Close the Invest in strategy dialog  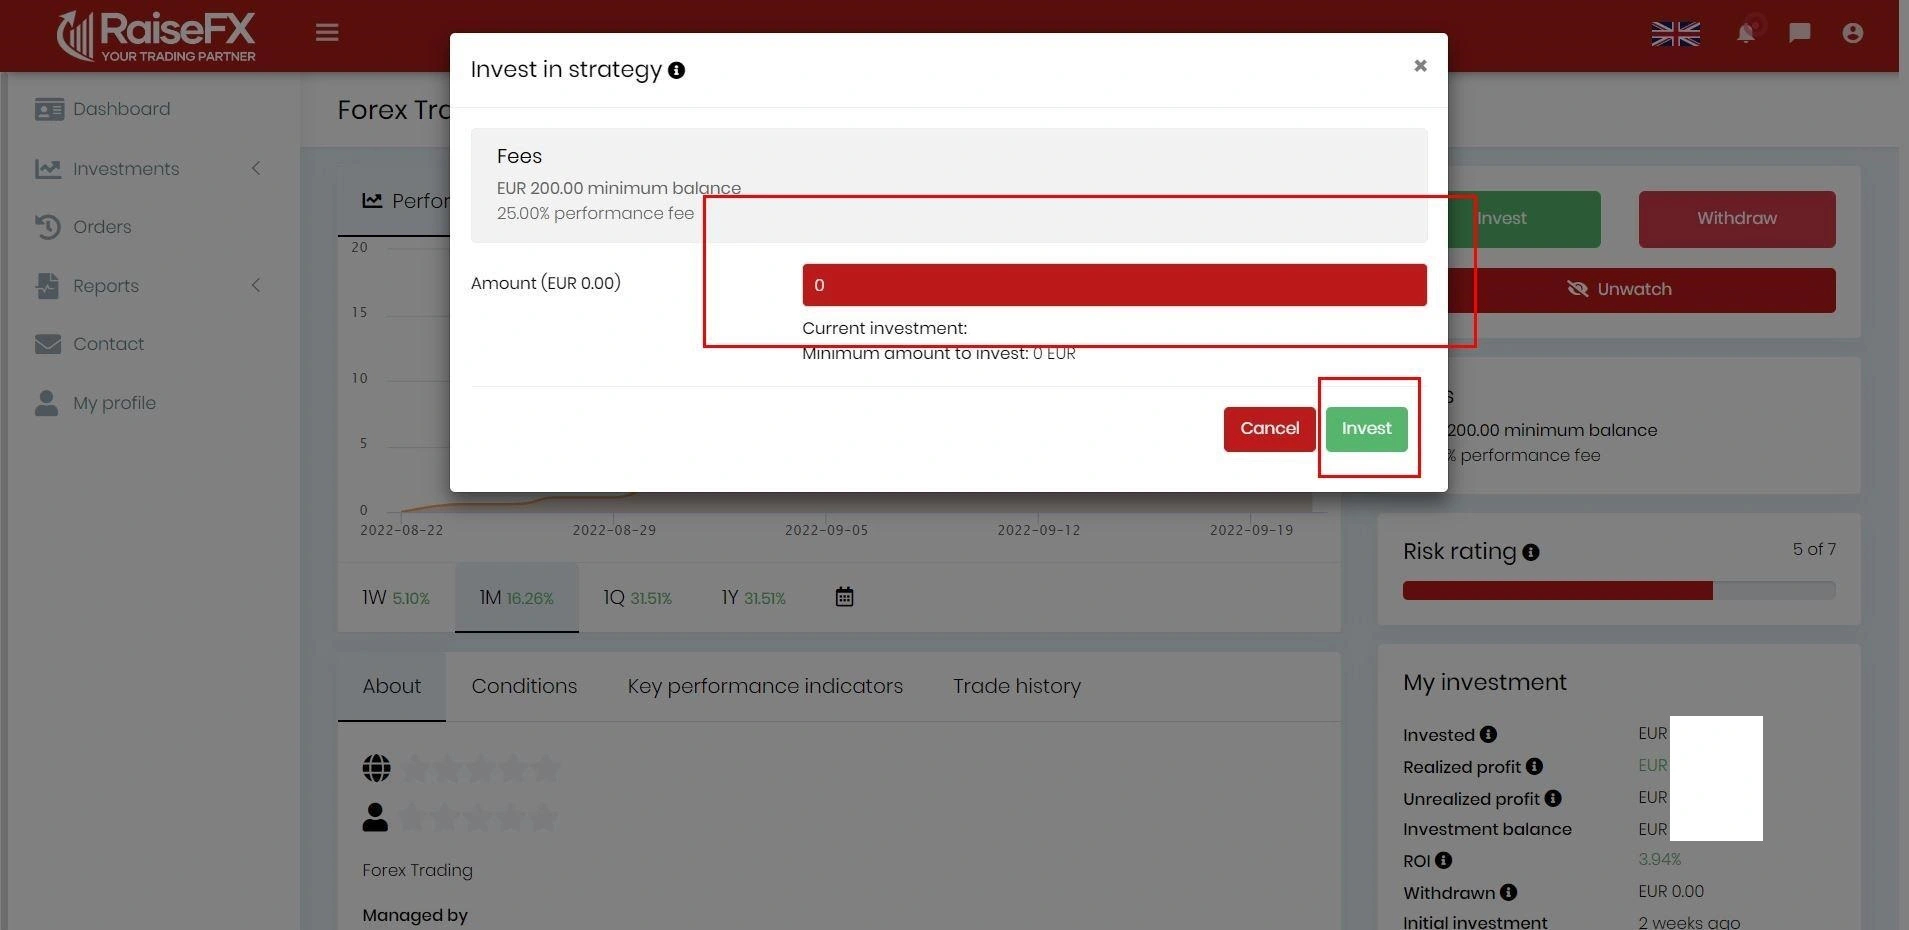click(x=1419, y=66)
